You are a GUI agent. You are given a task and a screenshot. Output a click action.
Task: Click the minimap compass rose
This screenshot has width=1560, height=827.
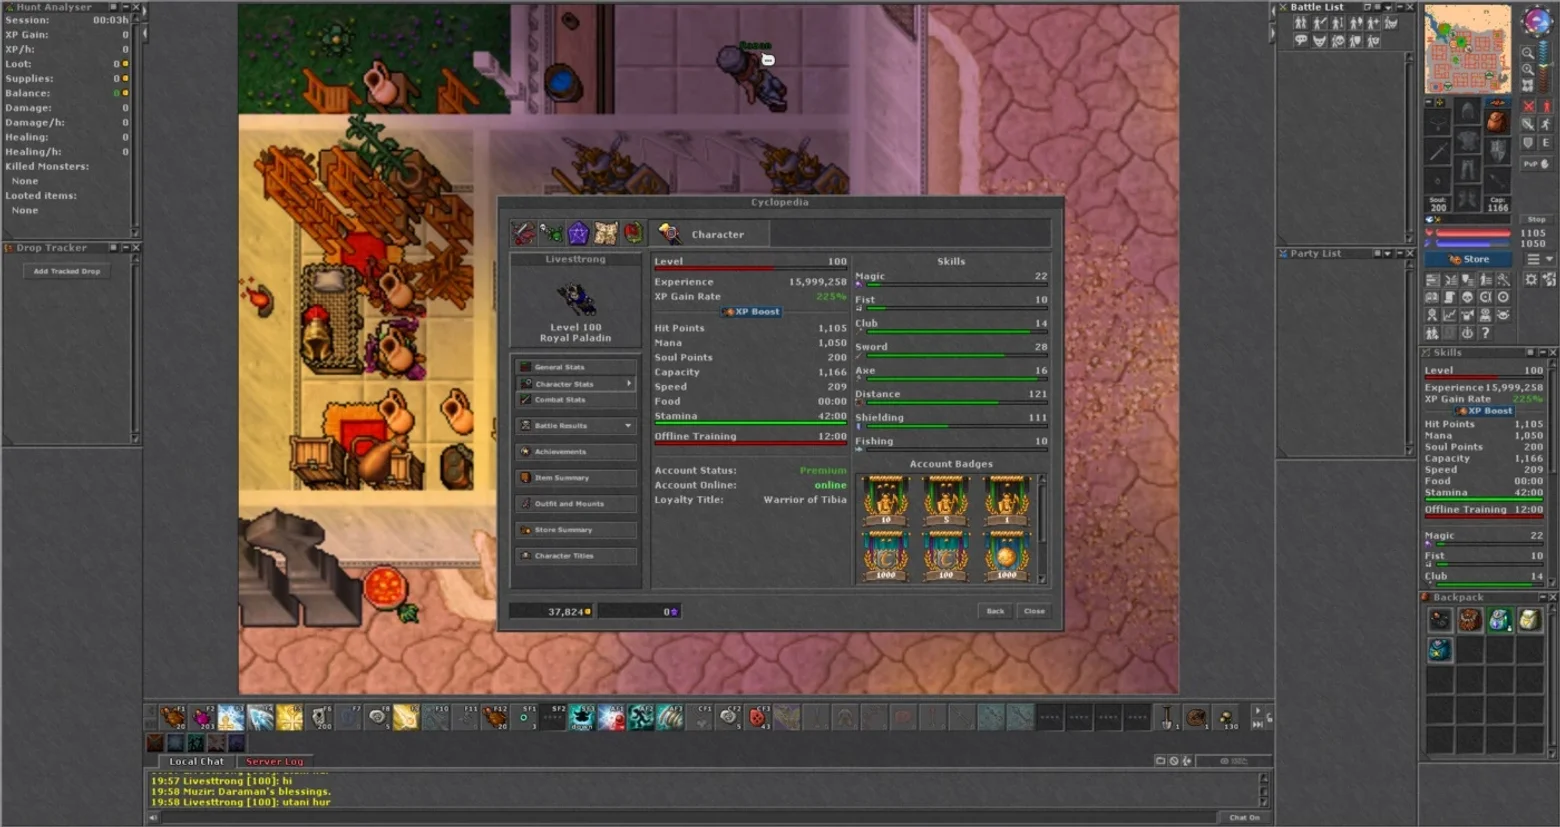pyautogui.click(x=1536, y=23)
